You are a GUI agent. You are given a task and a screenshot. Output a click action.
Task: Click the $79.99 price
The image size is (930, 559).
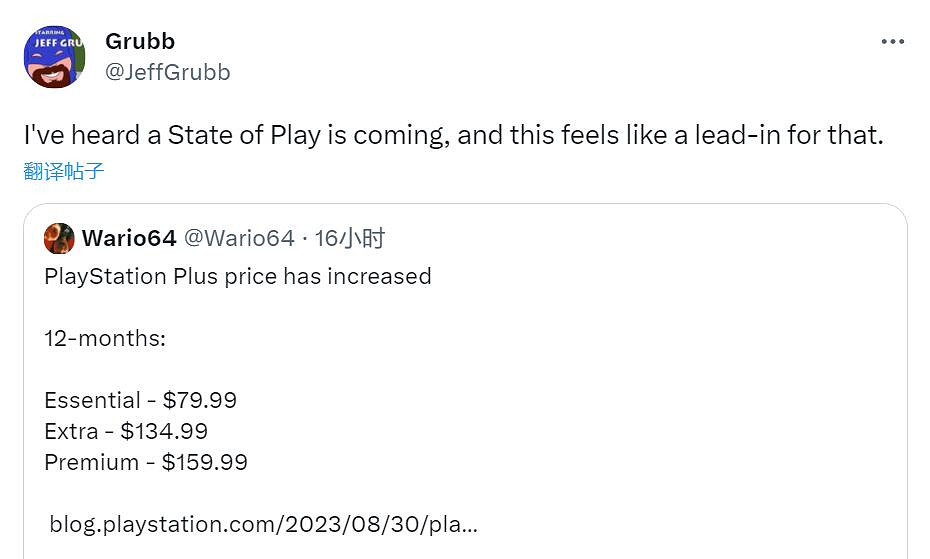click(x=200, y=400)
